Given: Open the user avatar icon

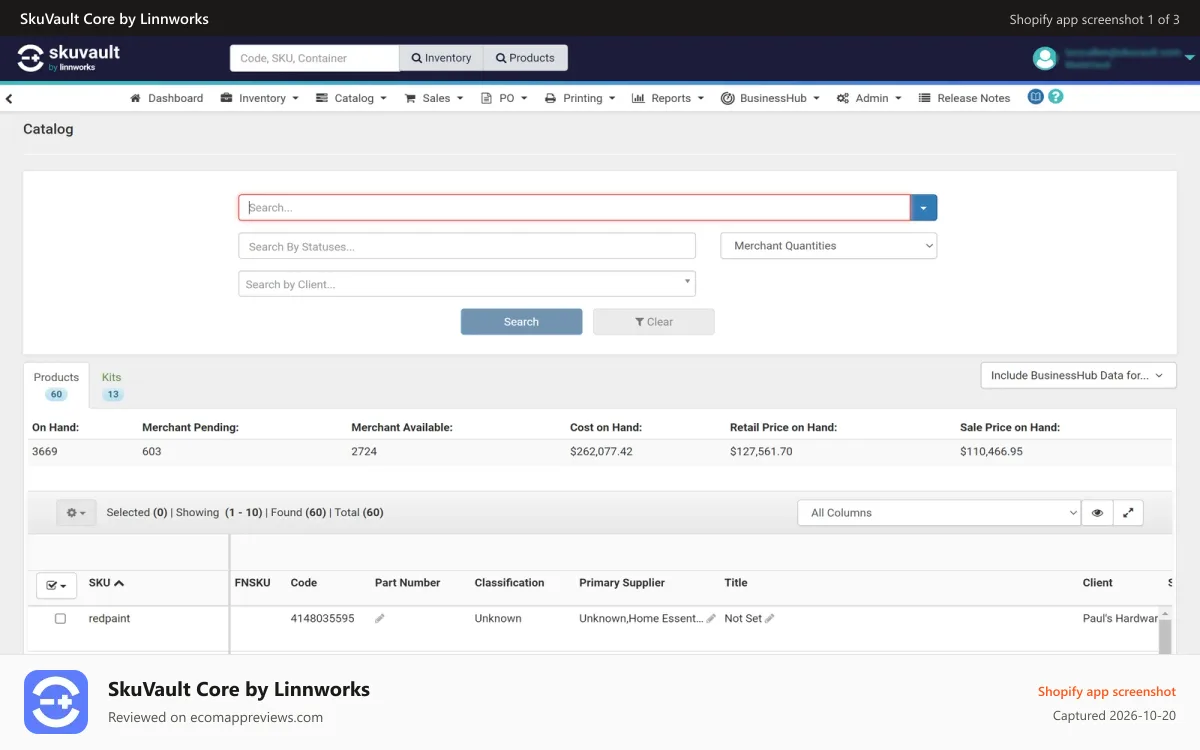Looking at the screenshot, I should pyautogui.click(x=1045, y=58).
